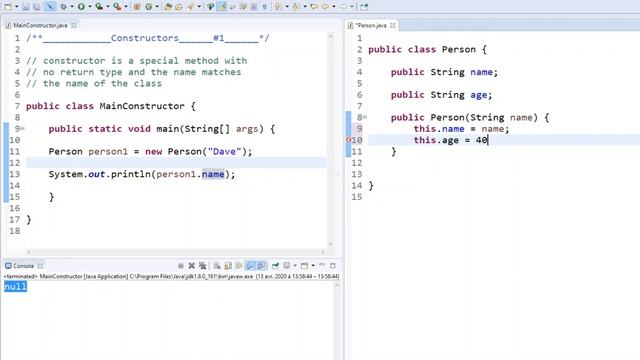Click the New Java Package icon

(x=137, y=7)
